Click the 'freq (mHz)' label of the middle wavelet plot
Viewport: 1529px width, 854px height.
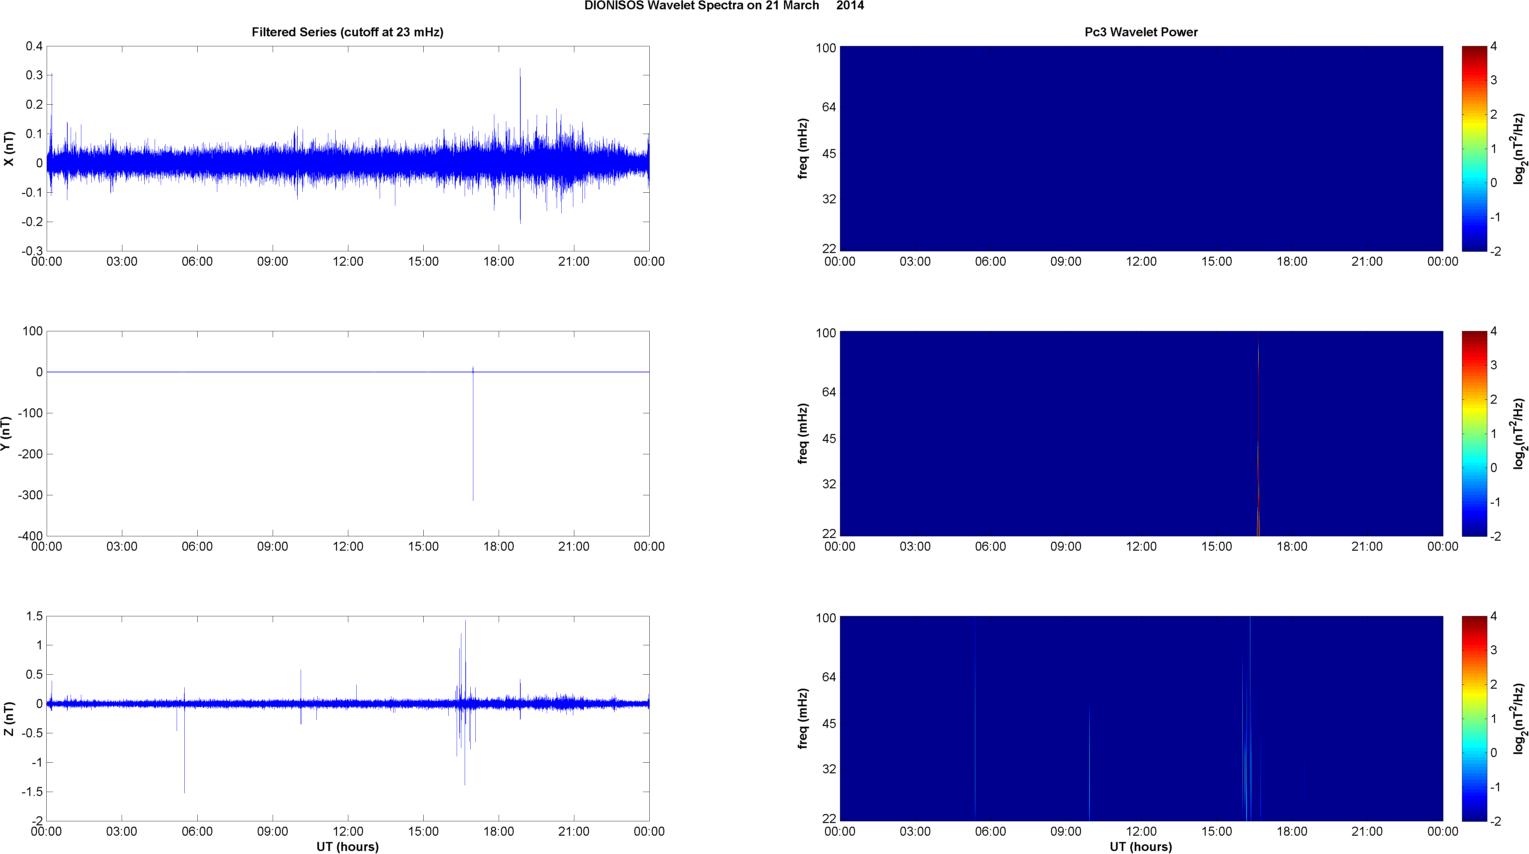tap(803, 434)
